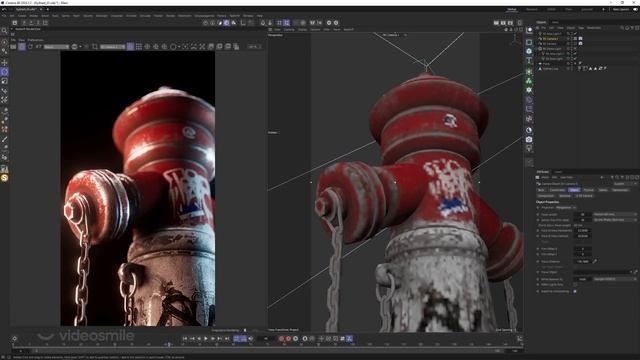Click the first red record keyframe button
Viewport: 640px width, 360px height.
281,338
